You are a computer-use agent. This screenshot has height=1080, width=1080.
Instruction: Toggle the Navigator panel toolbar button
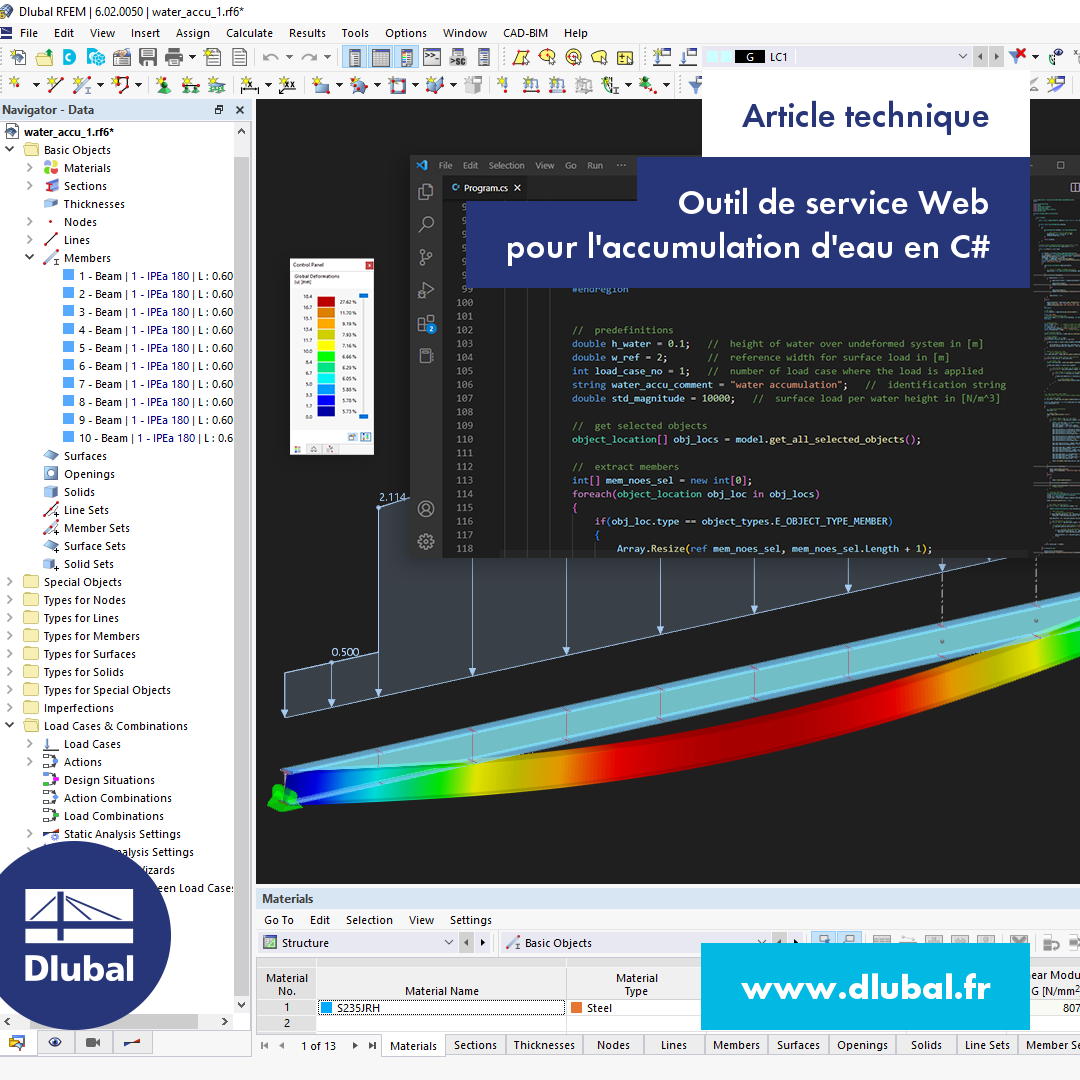[355, 57]
